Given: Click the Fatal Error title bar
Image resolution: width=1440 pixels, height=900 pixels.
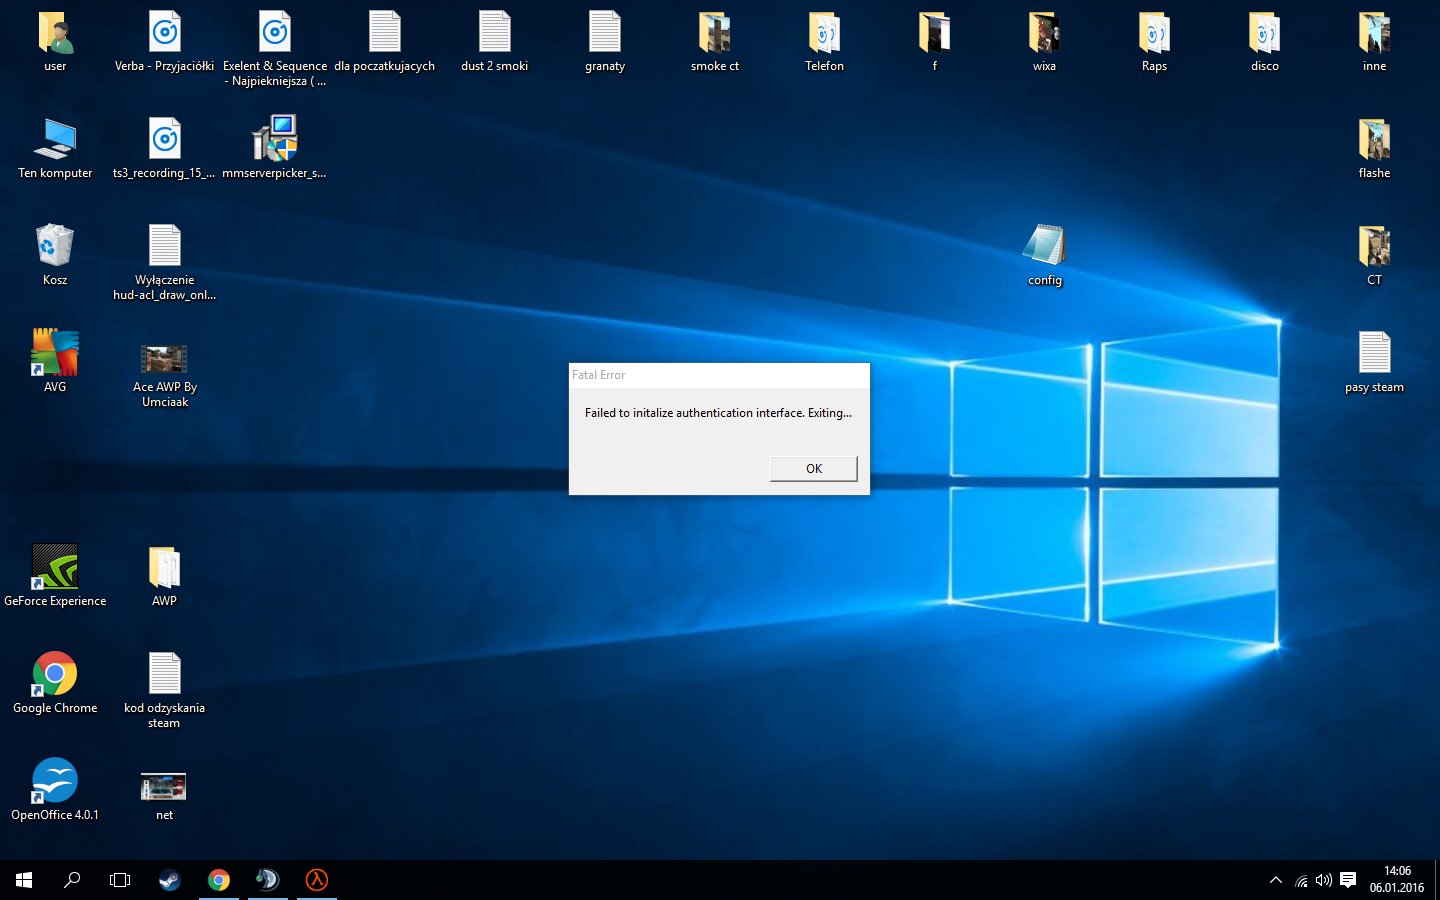Looking at the screenshot, I should 719,375.
